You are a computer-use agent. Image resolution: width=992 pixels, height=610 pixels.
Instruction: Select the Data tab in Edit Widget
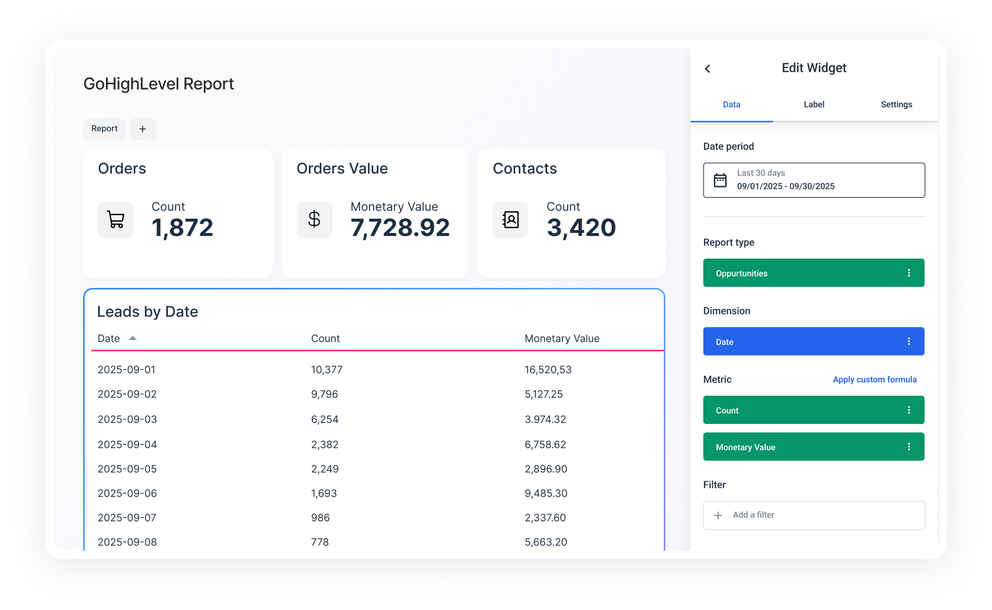[x=731, y=104]
